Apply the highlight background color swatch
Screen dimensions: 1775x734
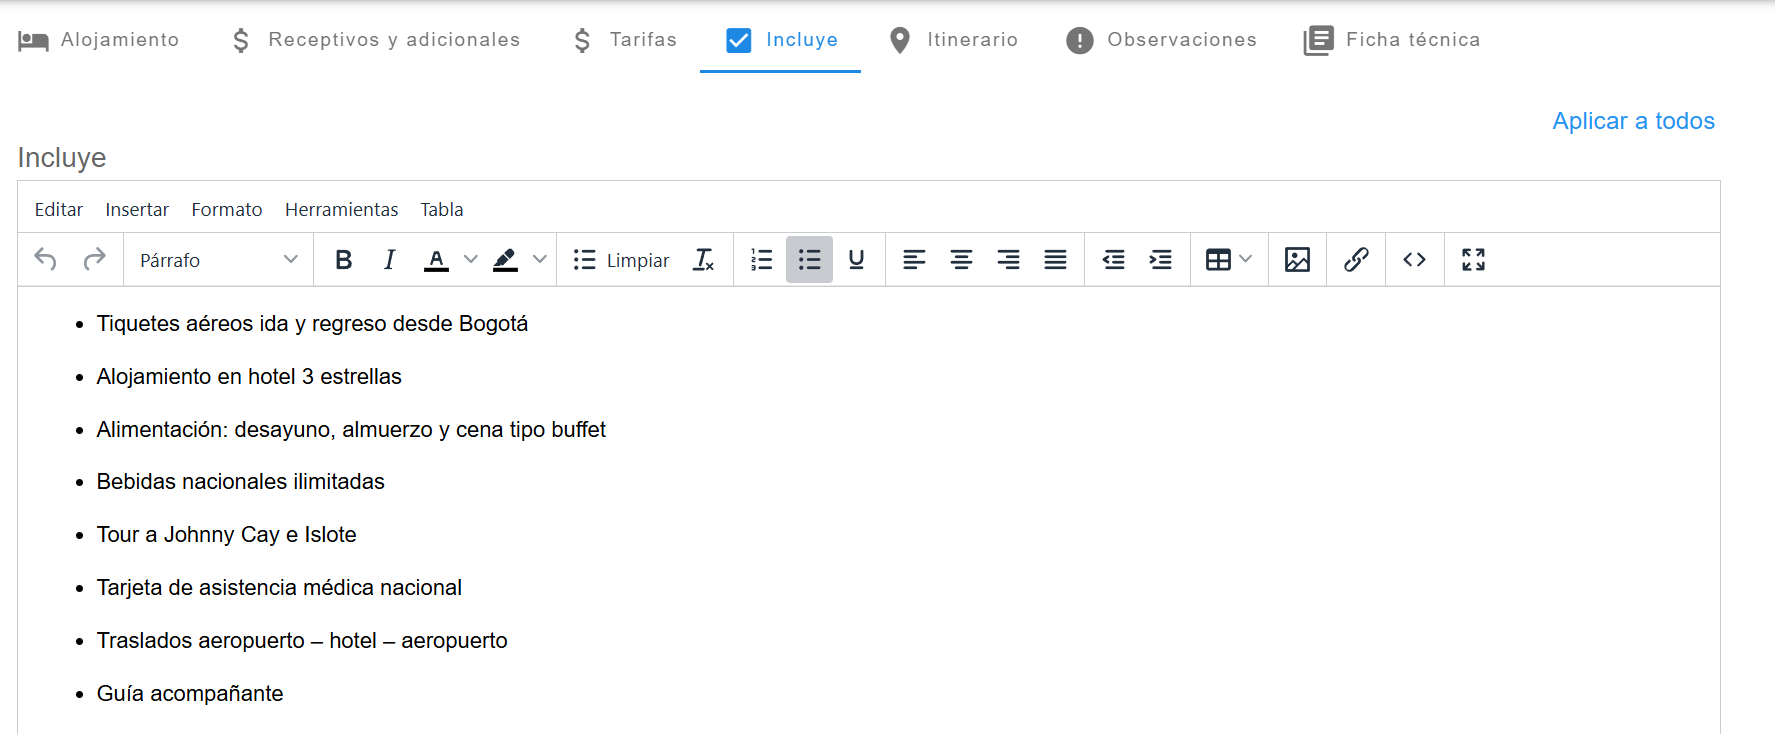point(506,260)
